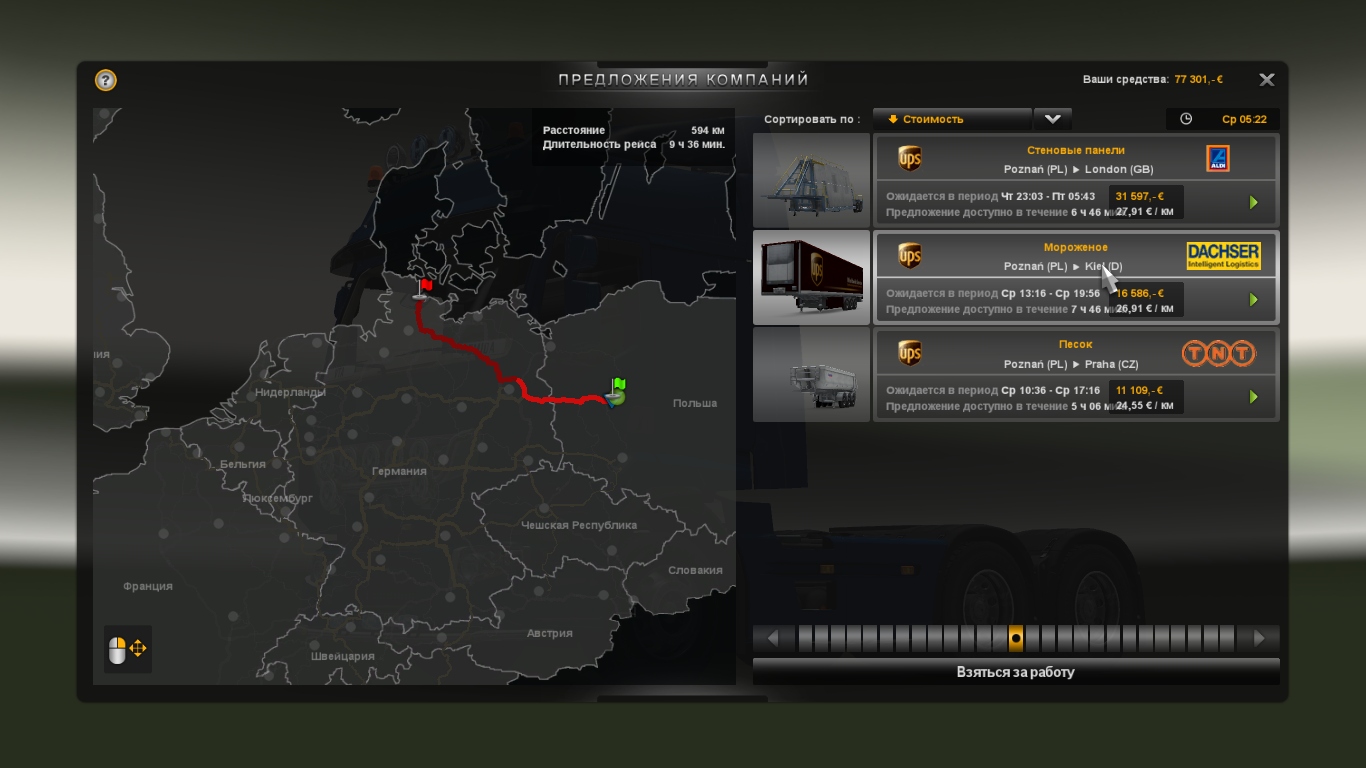This screenshot has width=1366, height=768.
Task: Select the Мороженое UPS trailer thumbnail
Action: coord(811,277)
